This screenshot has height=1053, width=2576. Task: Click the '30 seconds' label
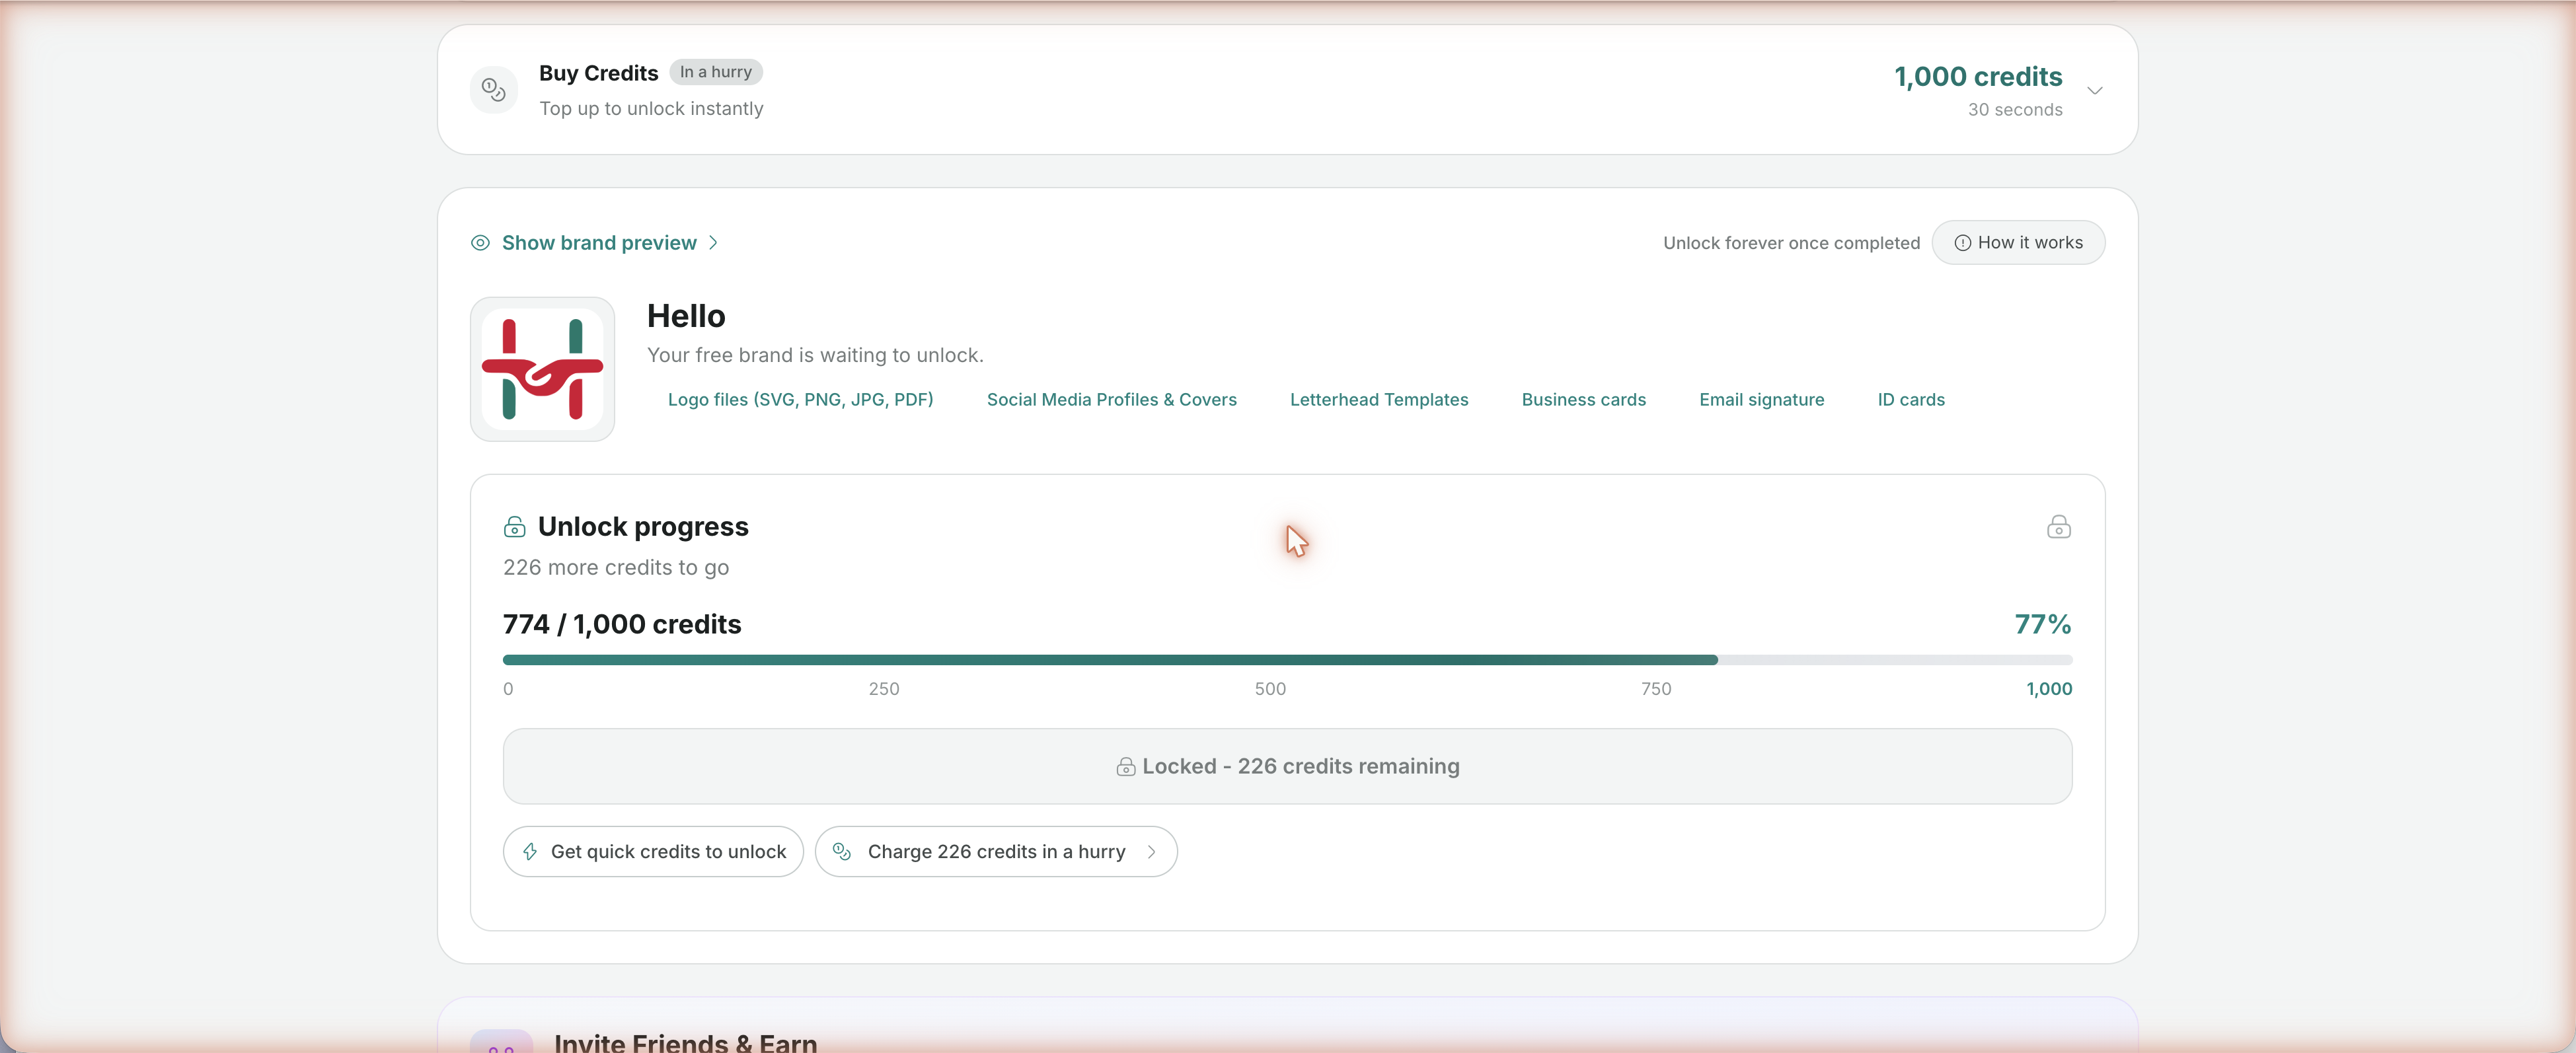click(x=2014, y=110)
